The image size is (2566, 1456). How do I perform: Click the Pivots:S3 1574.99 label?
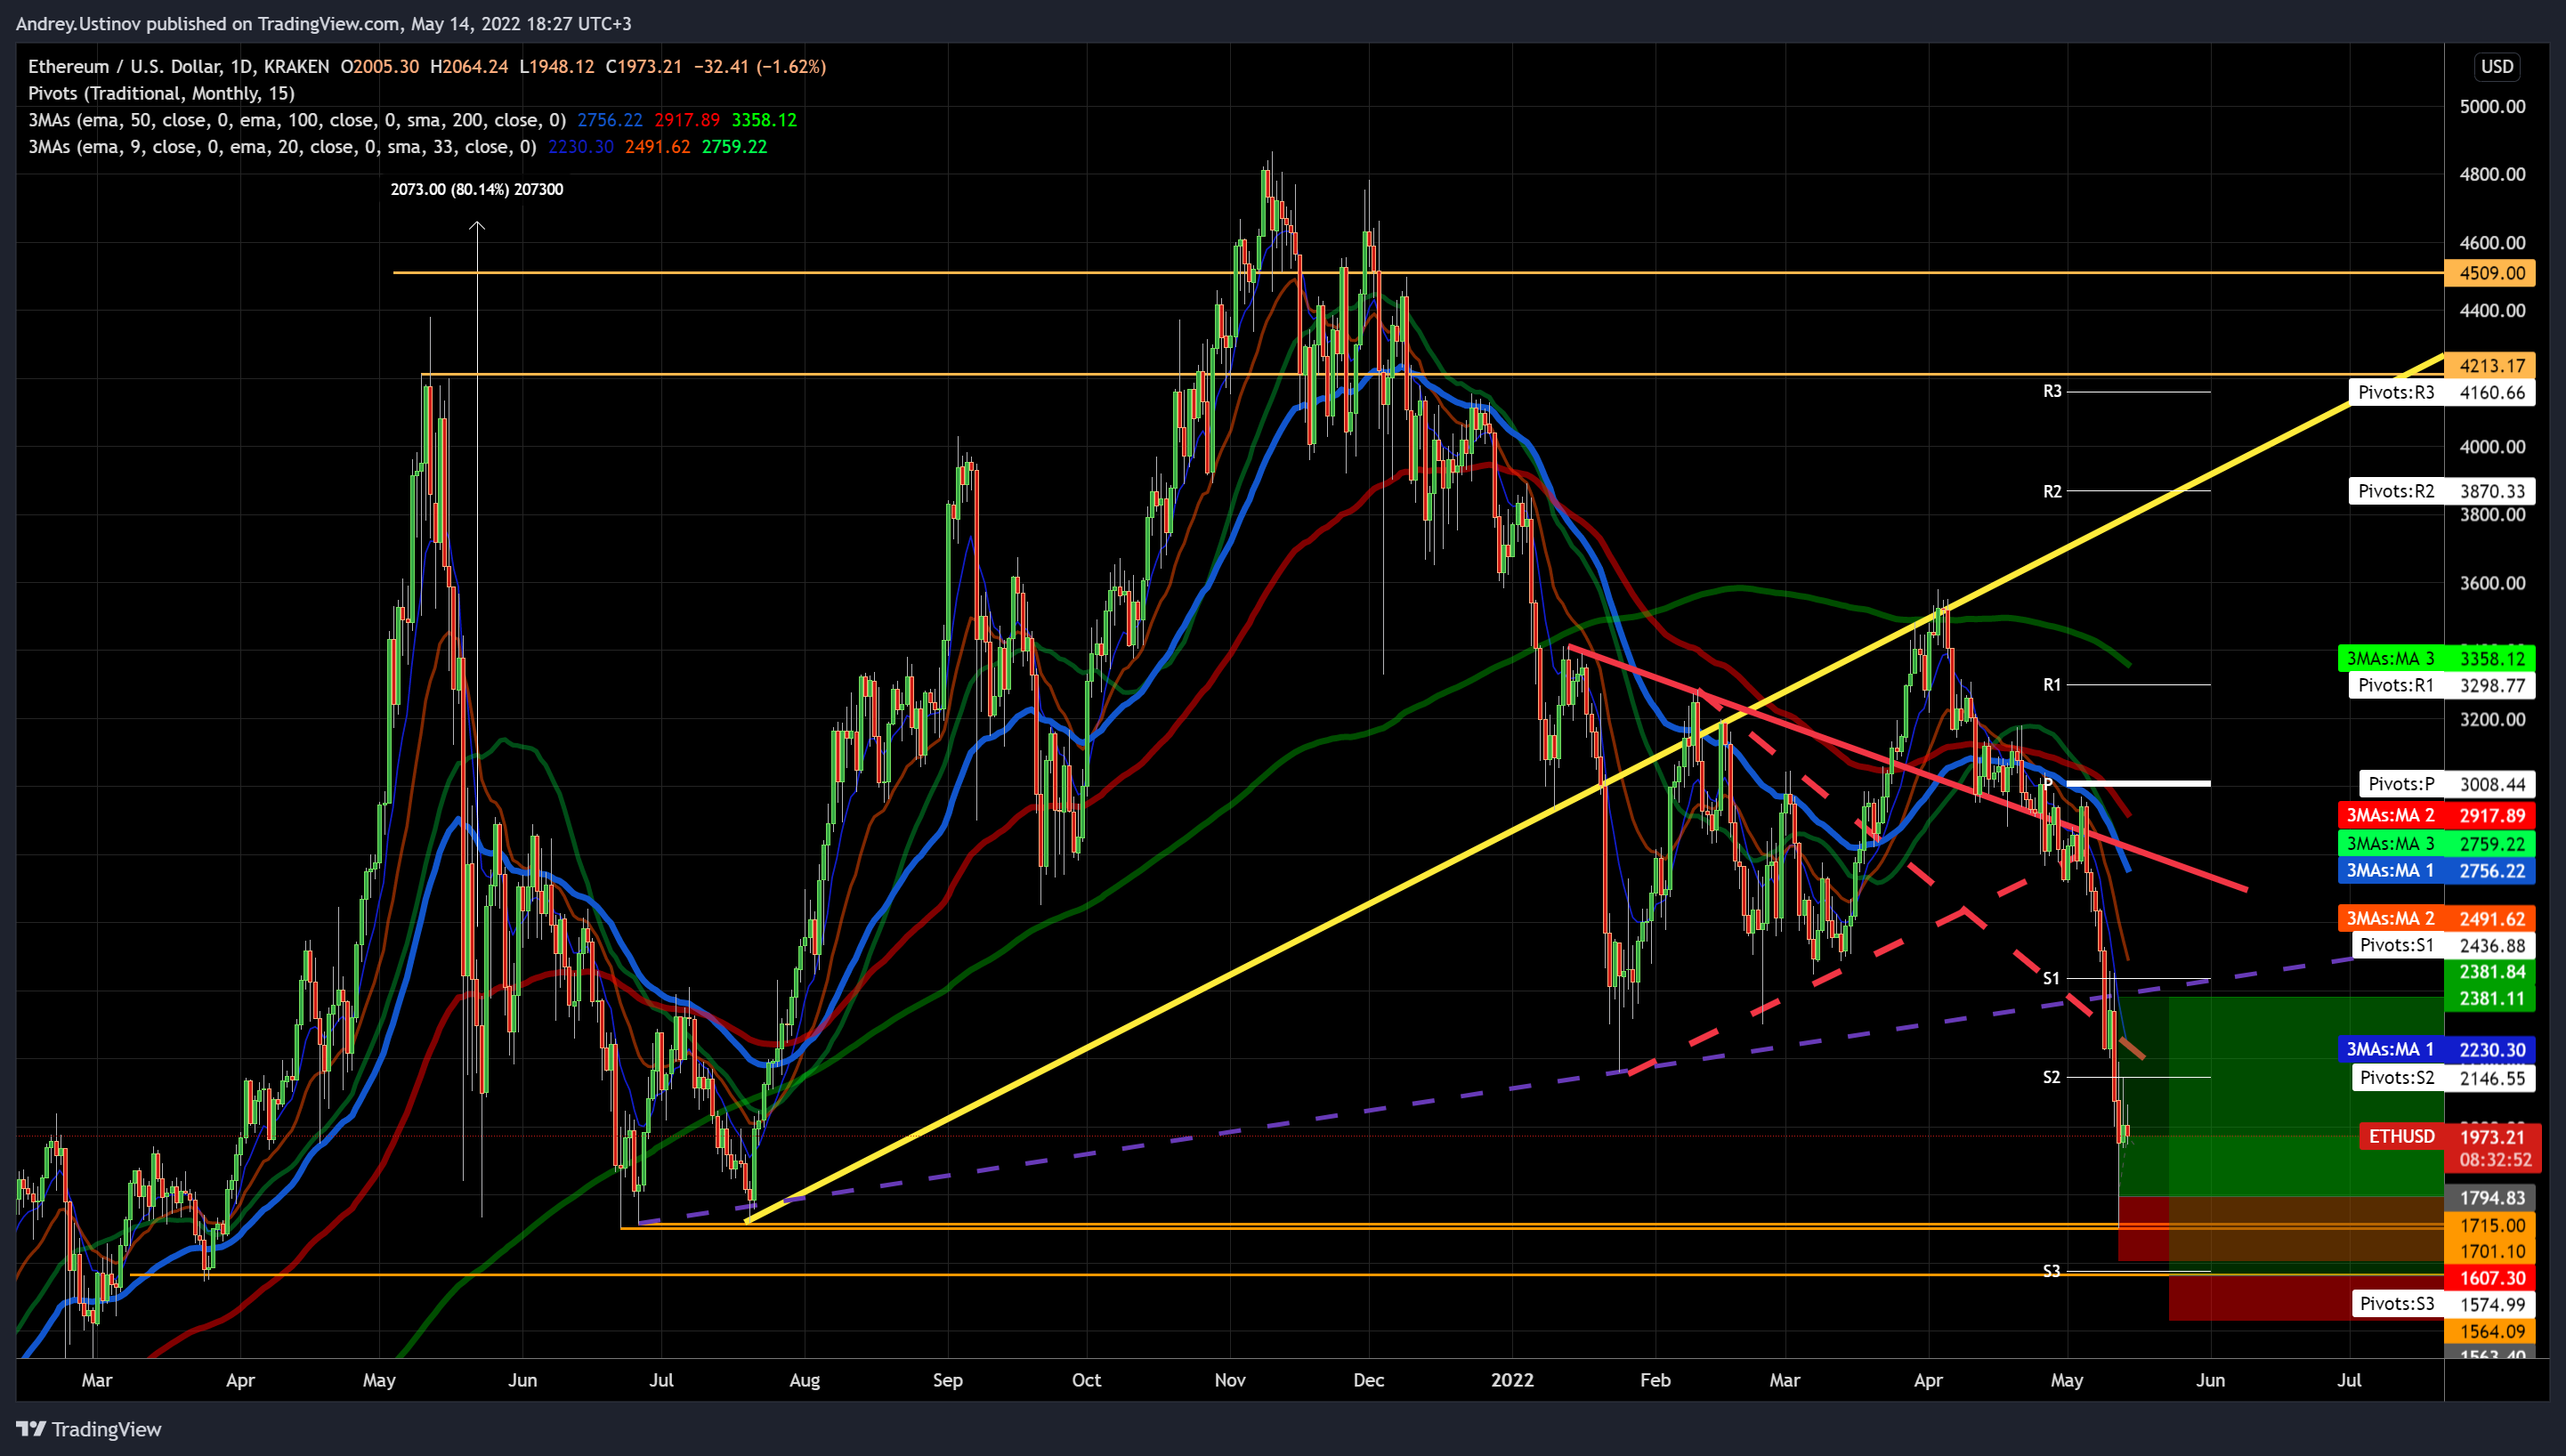click(x=2444, y=1304)
